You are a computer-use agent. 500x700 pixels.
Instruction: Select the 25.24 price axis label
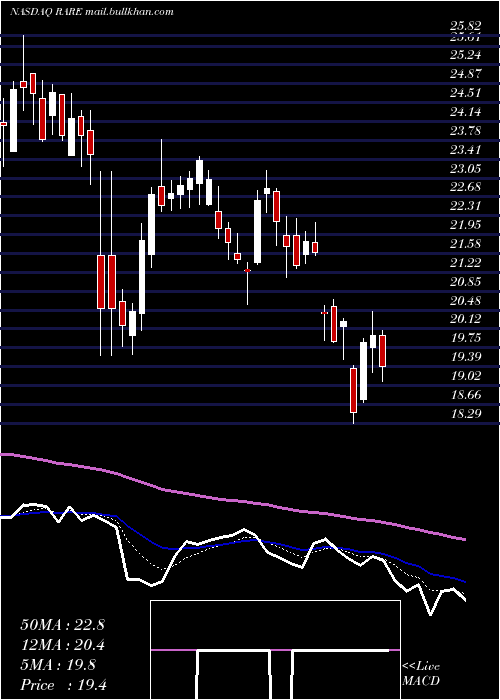pyautogui.click(x=466, y=55)
